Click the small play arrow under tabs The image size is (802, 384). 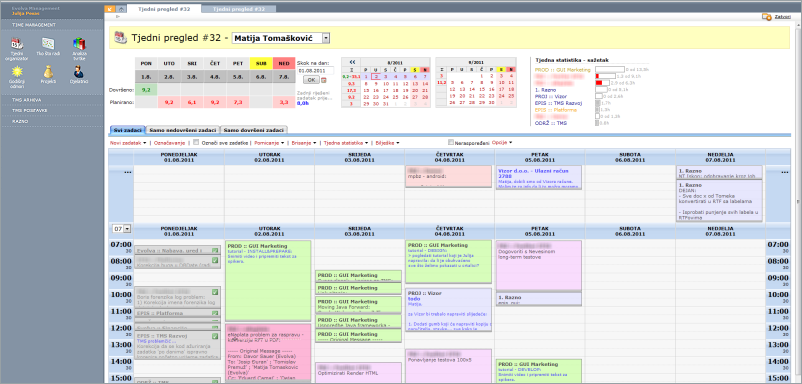click(x=118, y=17)
